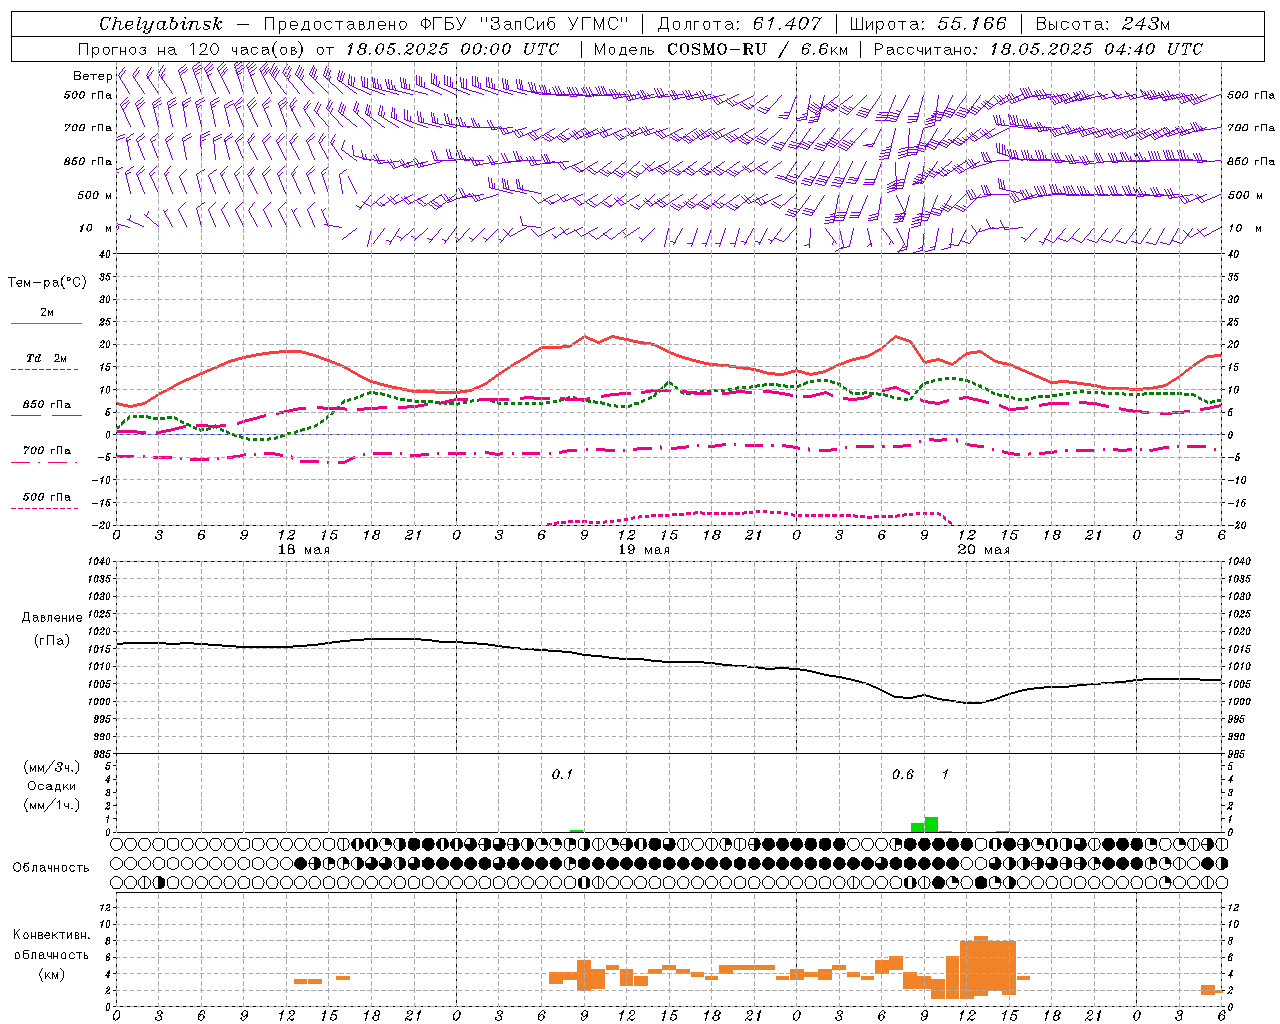Image resolution: width=1280 pixels, height=1024 pixels.
Task: Select the '700 гПа' temperature legend entry
Action: click(47, 451)
